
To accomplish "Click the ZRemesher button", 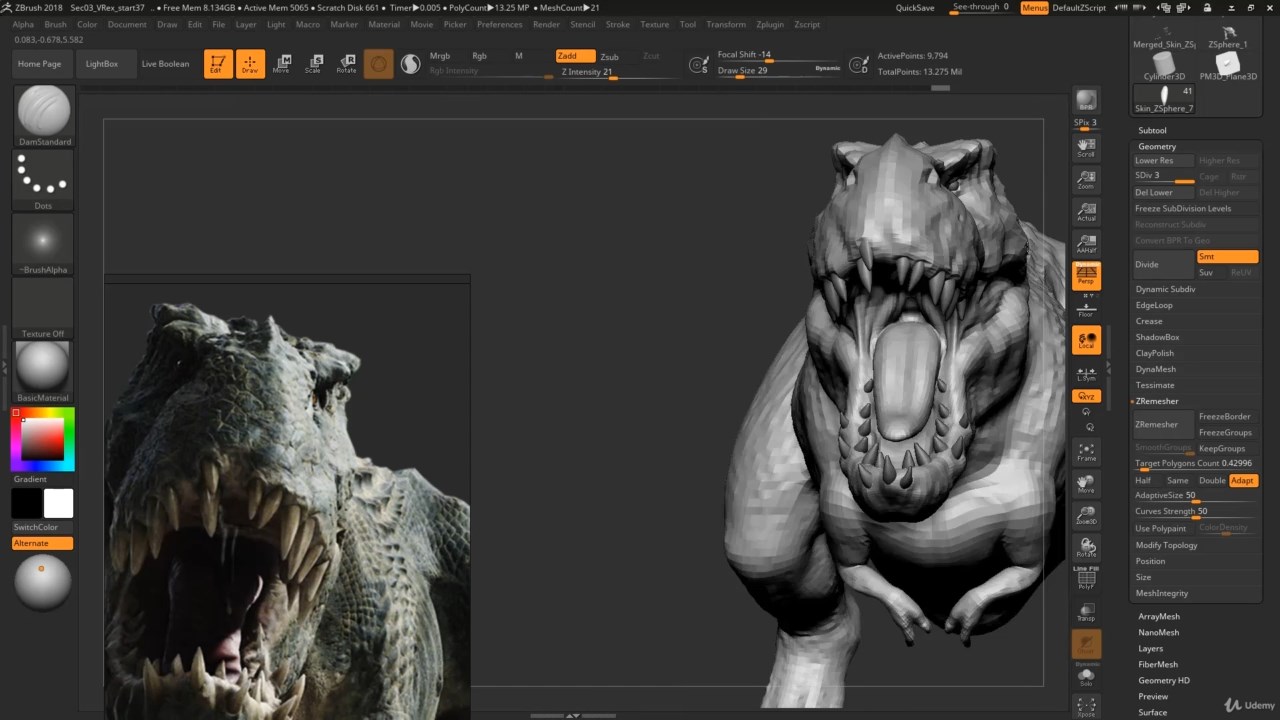I will tap(1164, 425).
